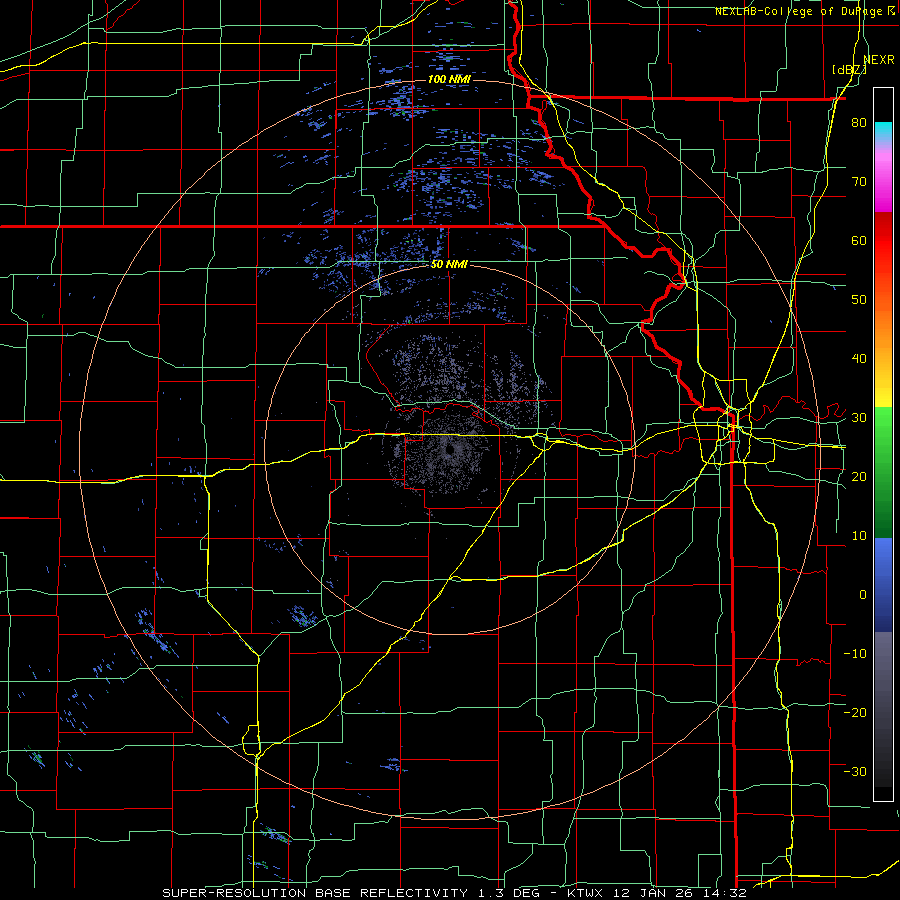Click the 10 value on dBZ scale
This screenshot has width=900, height=900.
click(859, 536)
